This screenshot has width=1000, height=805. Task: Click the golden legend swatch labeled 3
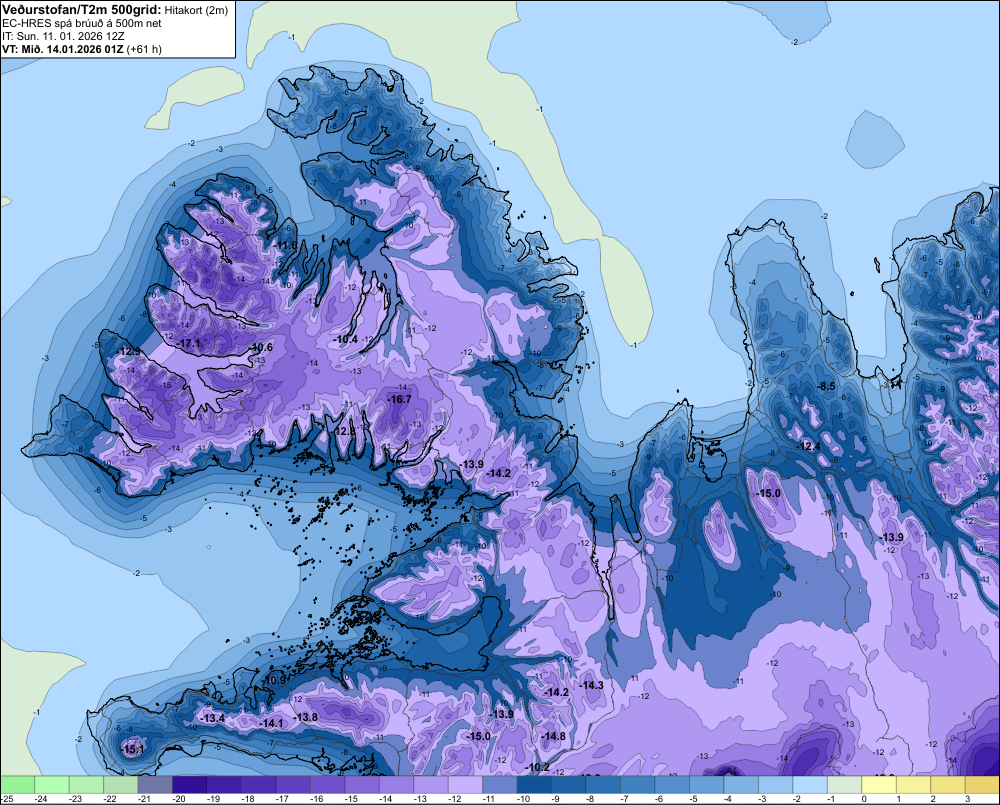pos(982,785)
